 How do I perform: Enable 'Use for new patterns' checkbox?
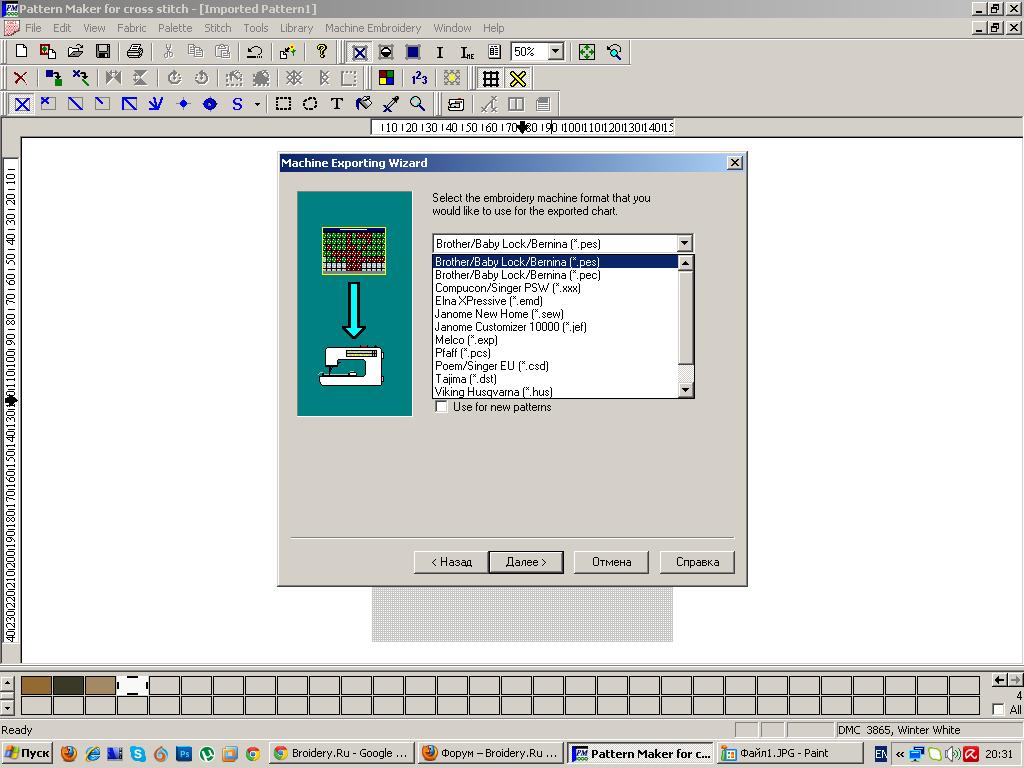(441, 407)
